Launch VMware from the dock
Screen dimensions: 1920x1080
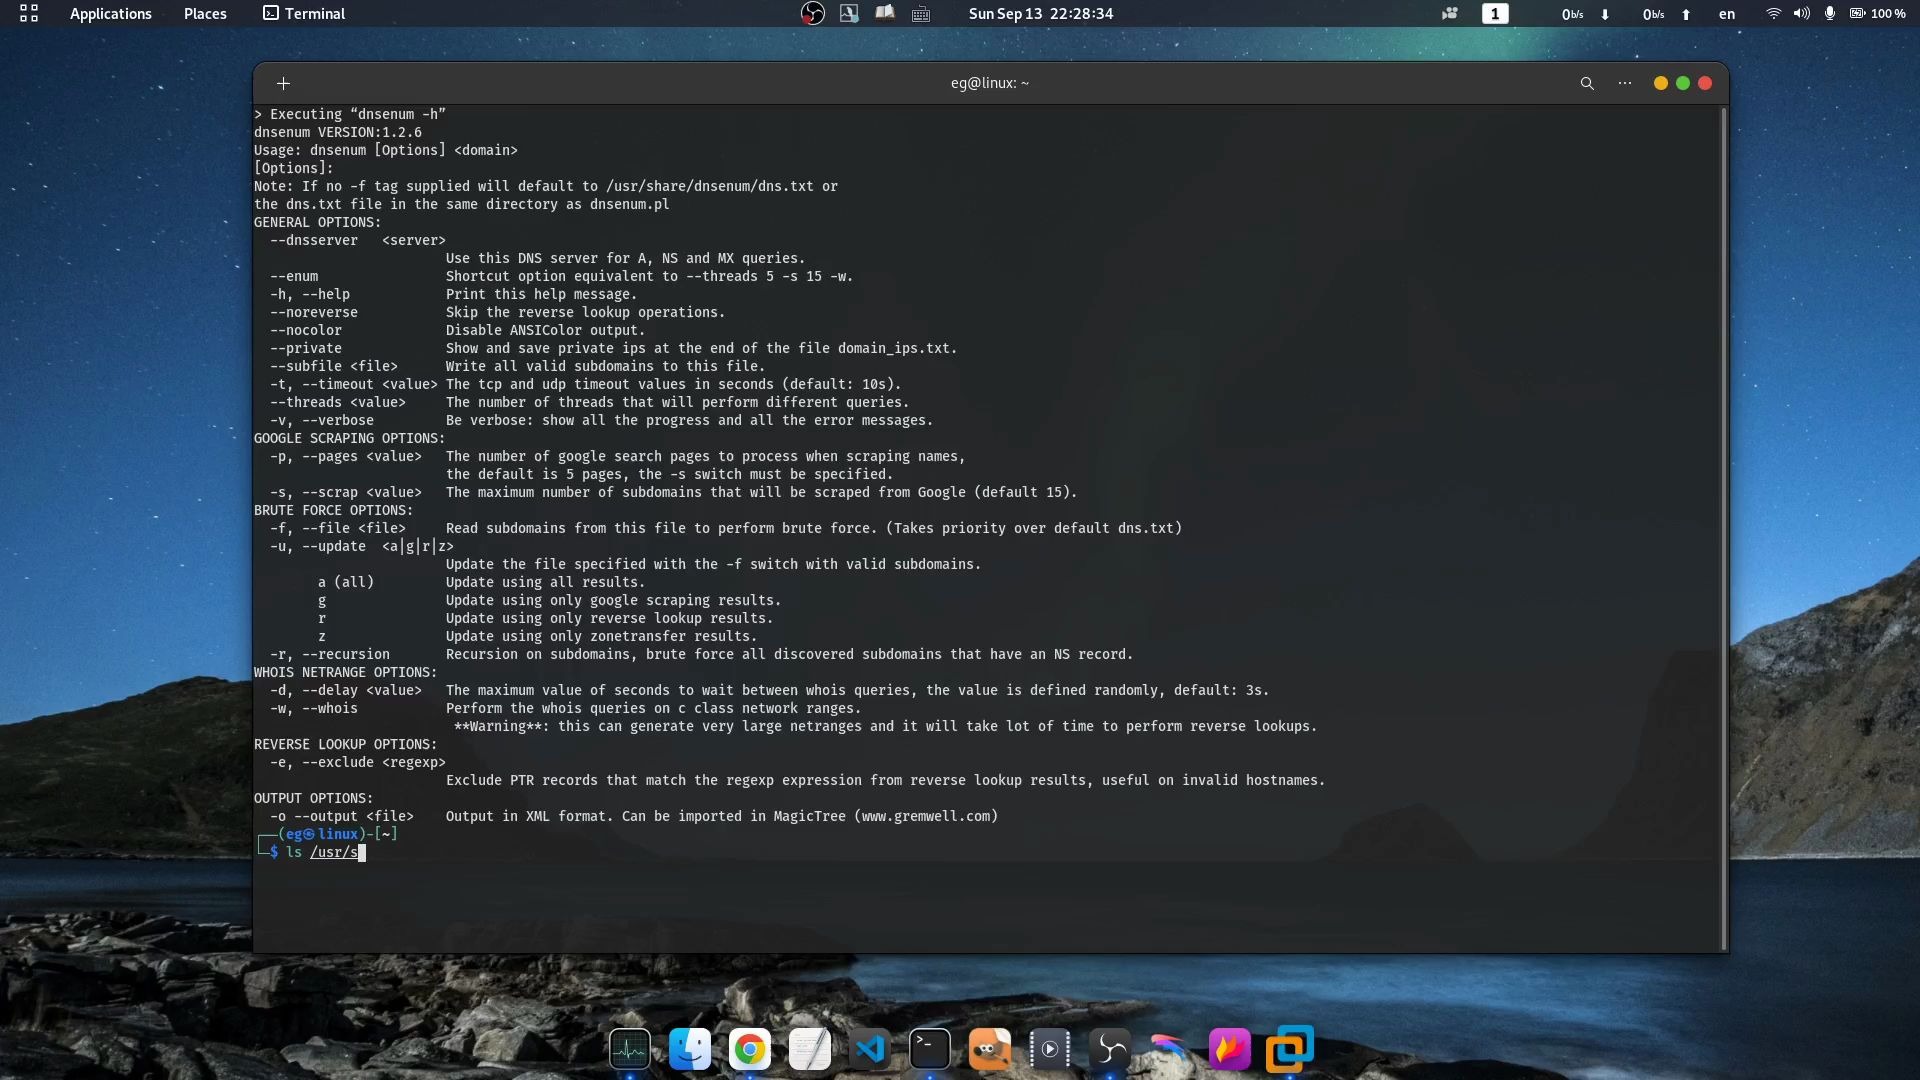coord(1290,1049)
